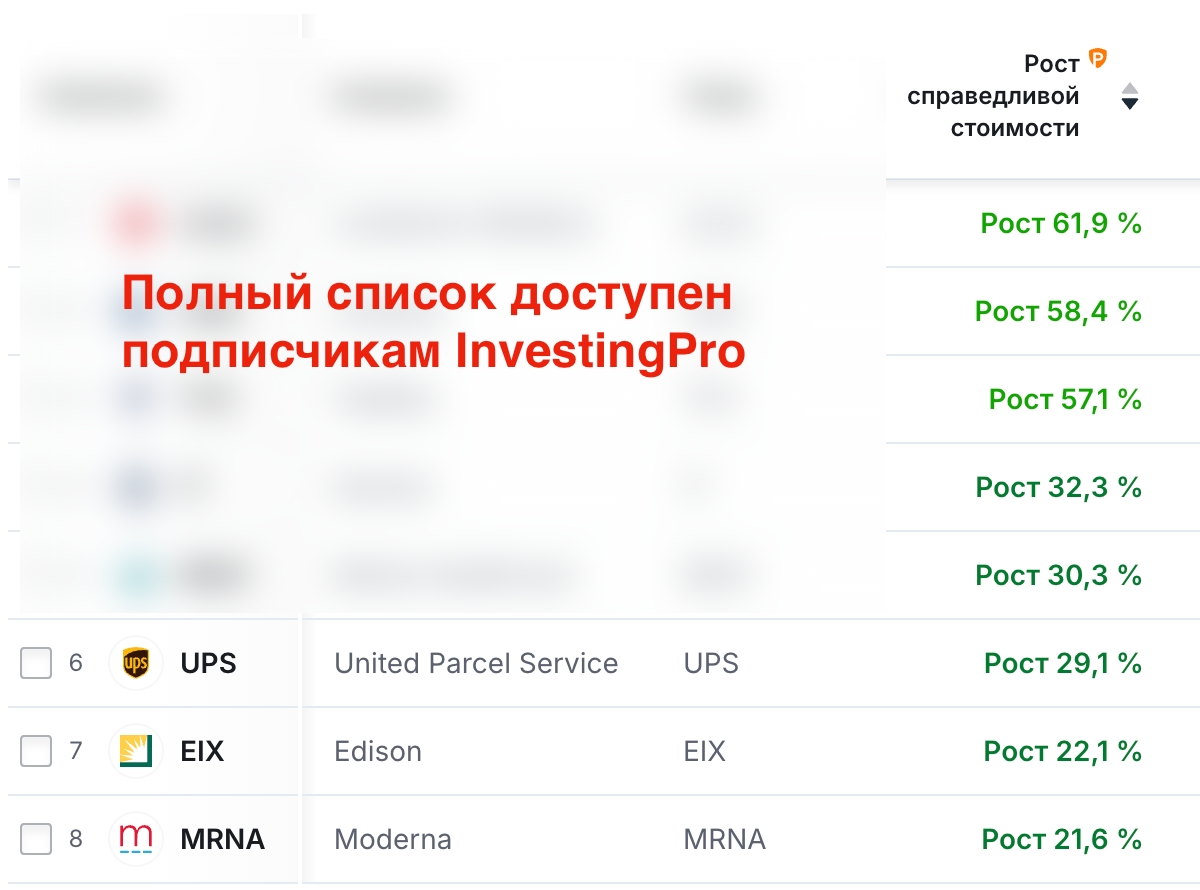Screen dimensions: 1200x890
Task: Click the 'Рост 21,6 %' value for Moderna
Action: point(1061,839)
